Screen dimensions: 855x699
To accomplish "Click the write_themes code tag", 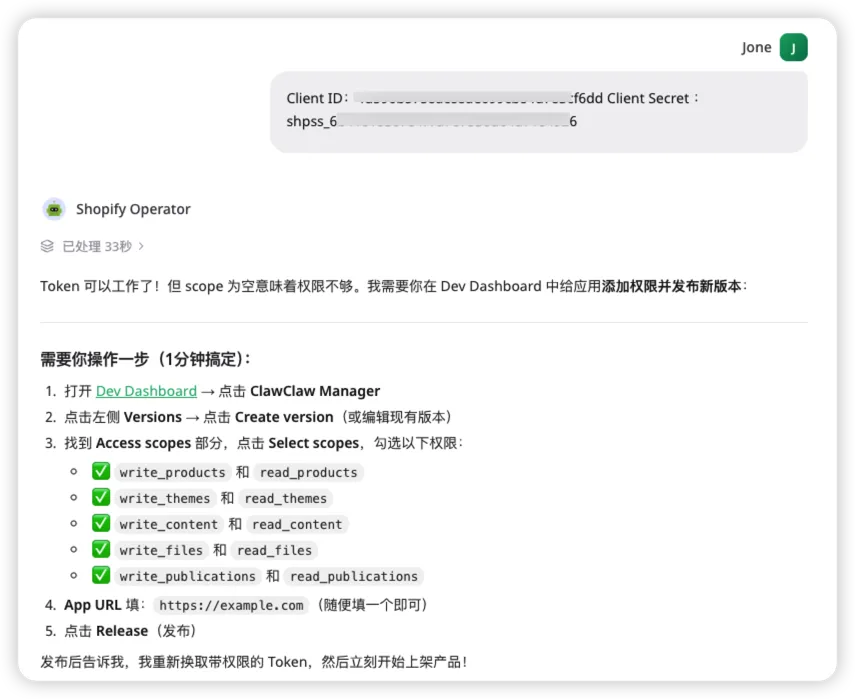I will point(165,498).
